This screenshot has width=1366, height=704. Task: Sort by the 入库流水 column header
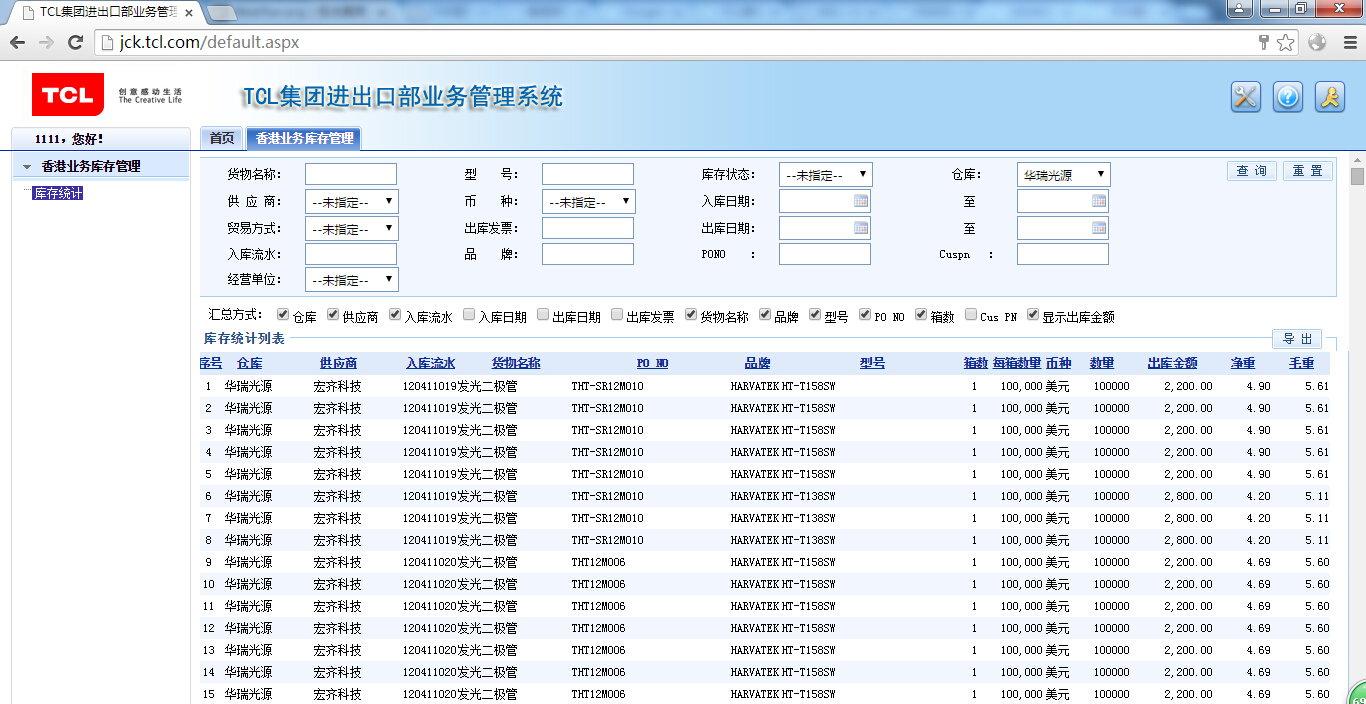[430, 363]
